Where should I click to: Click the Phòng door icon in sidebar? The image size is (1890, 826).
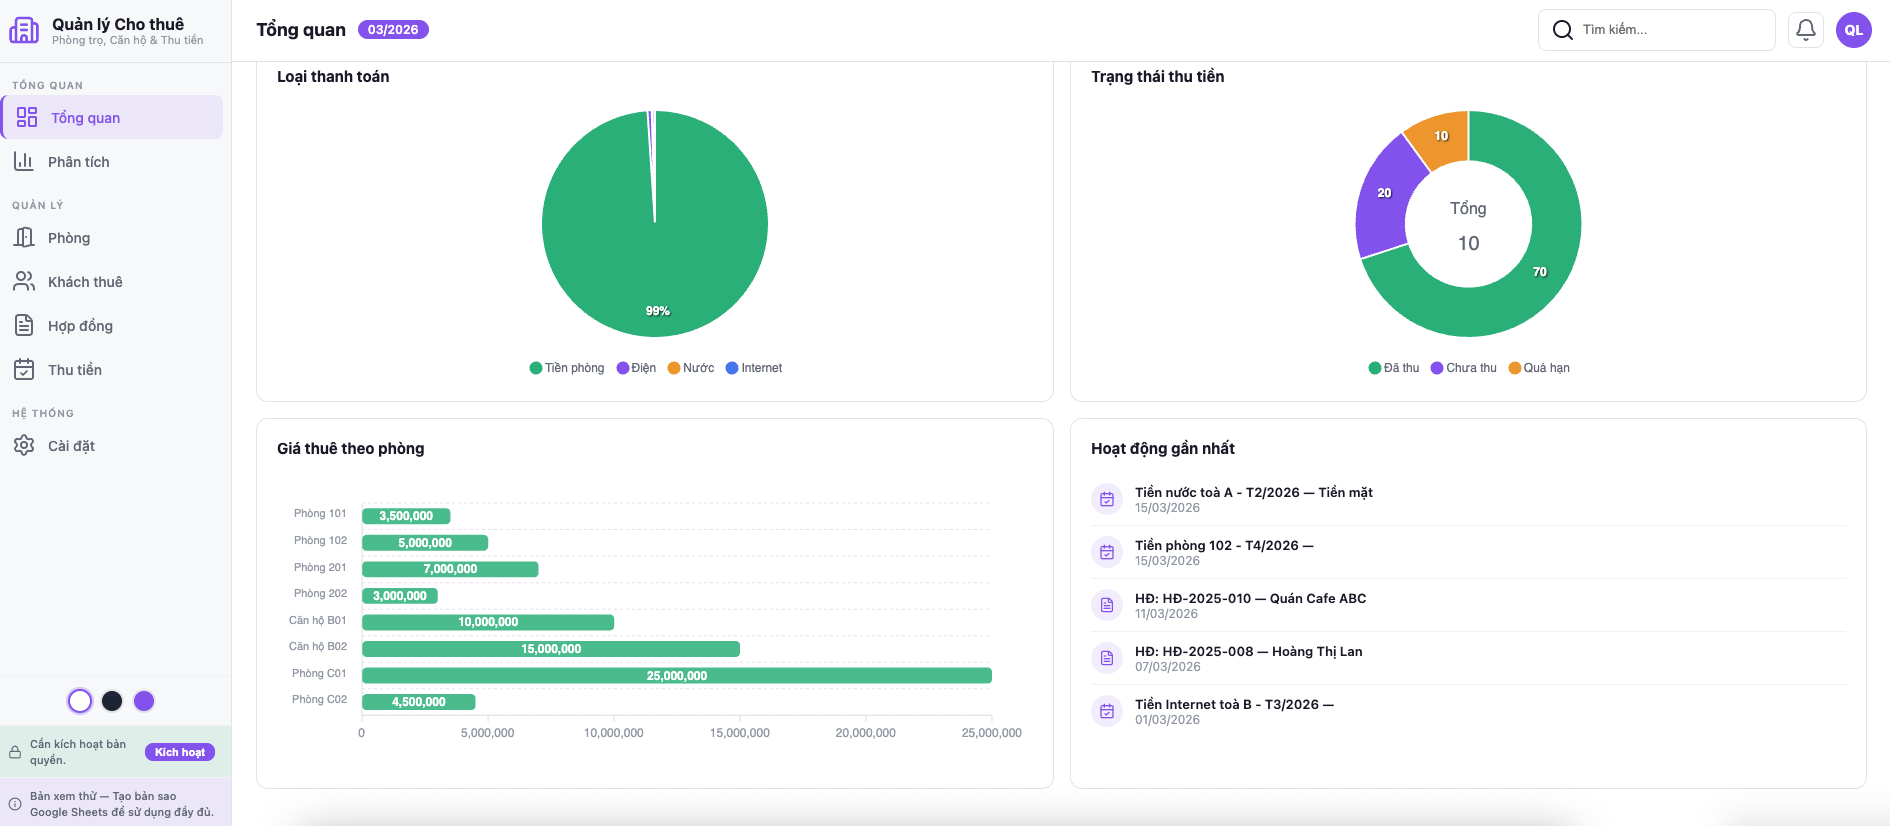(24, 238)
